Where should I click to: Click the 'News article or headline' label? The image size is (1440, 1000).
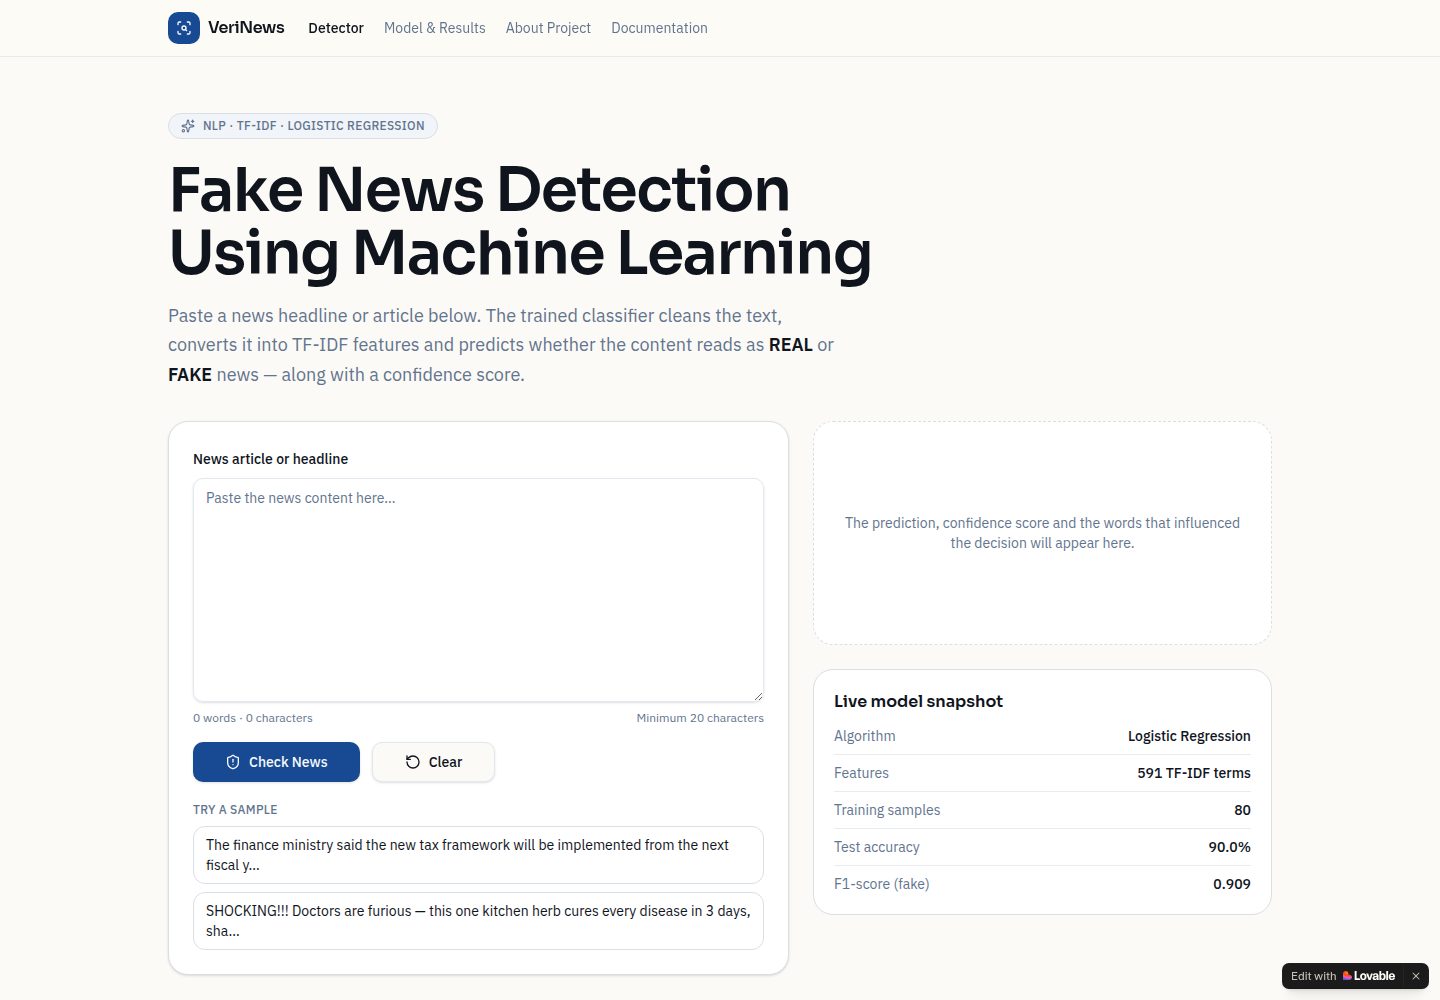pyautogui.click(x=271, y=459)
